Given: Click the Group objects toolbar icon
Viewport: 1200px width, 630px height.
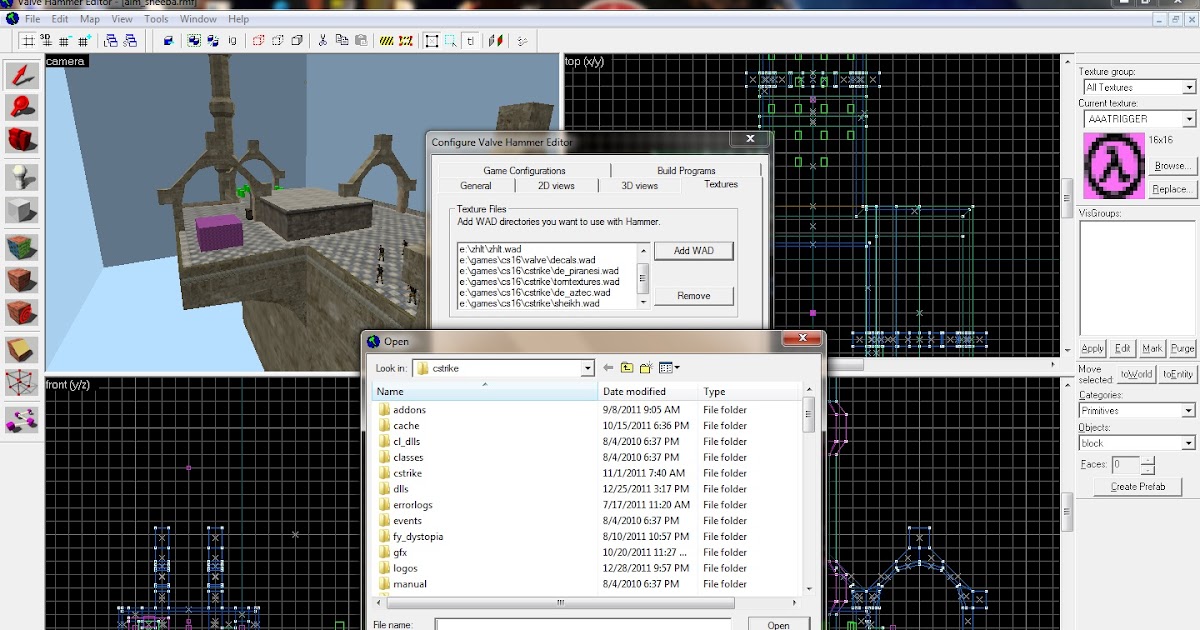Looking at the screenshot, I should click(x=195, y=41).
